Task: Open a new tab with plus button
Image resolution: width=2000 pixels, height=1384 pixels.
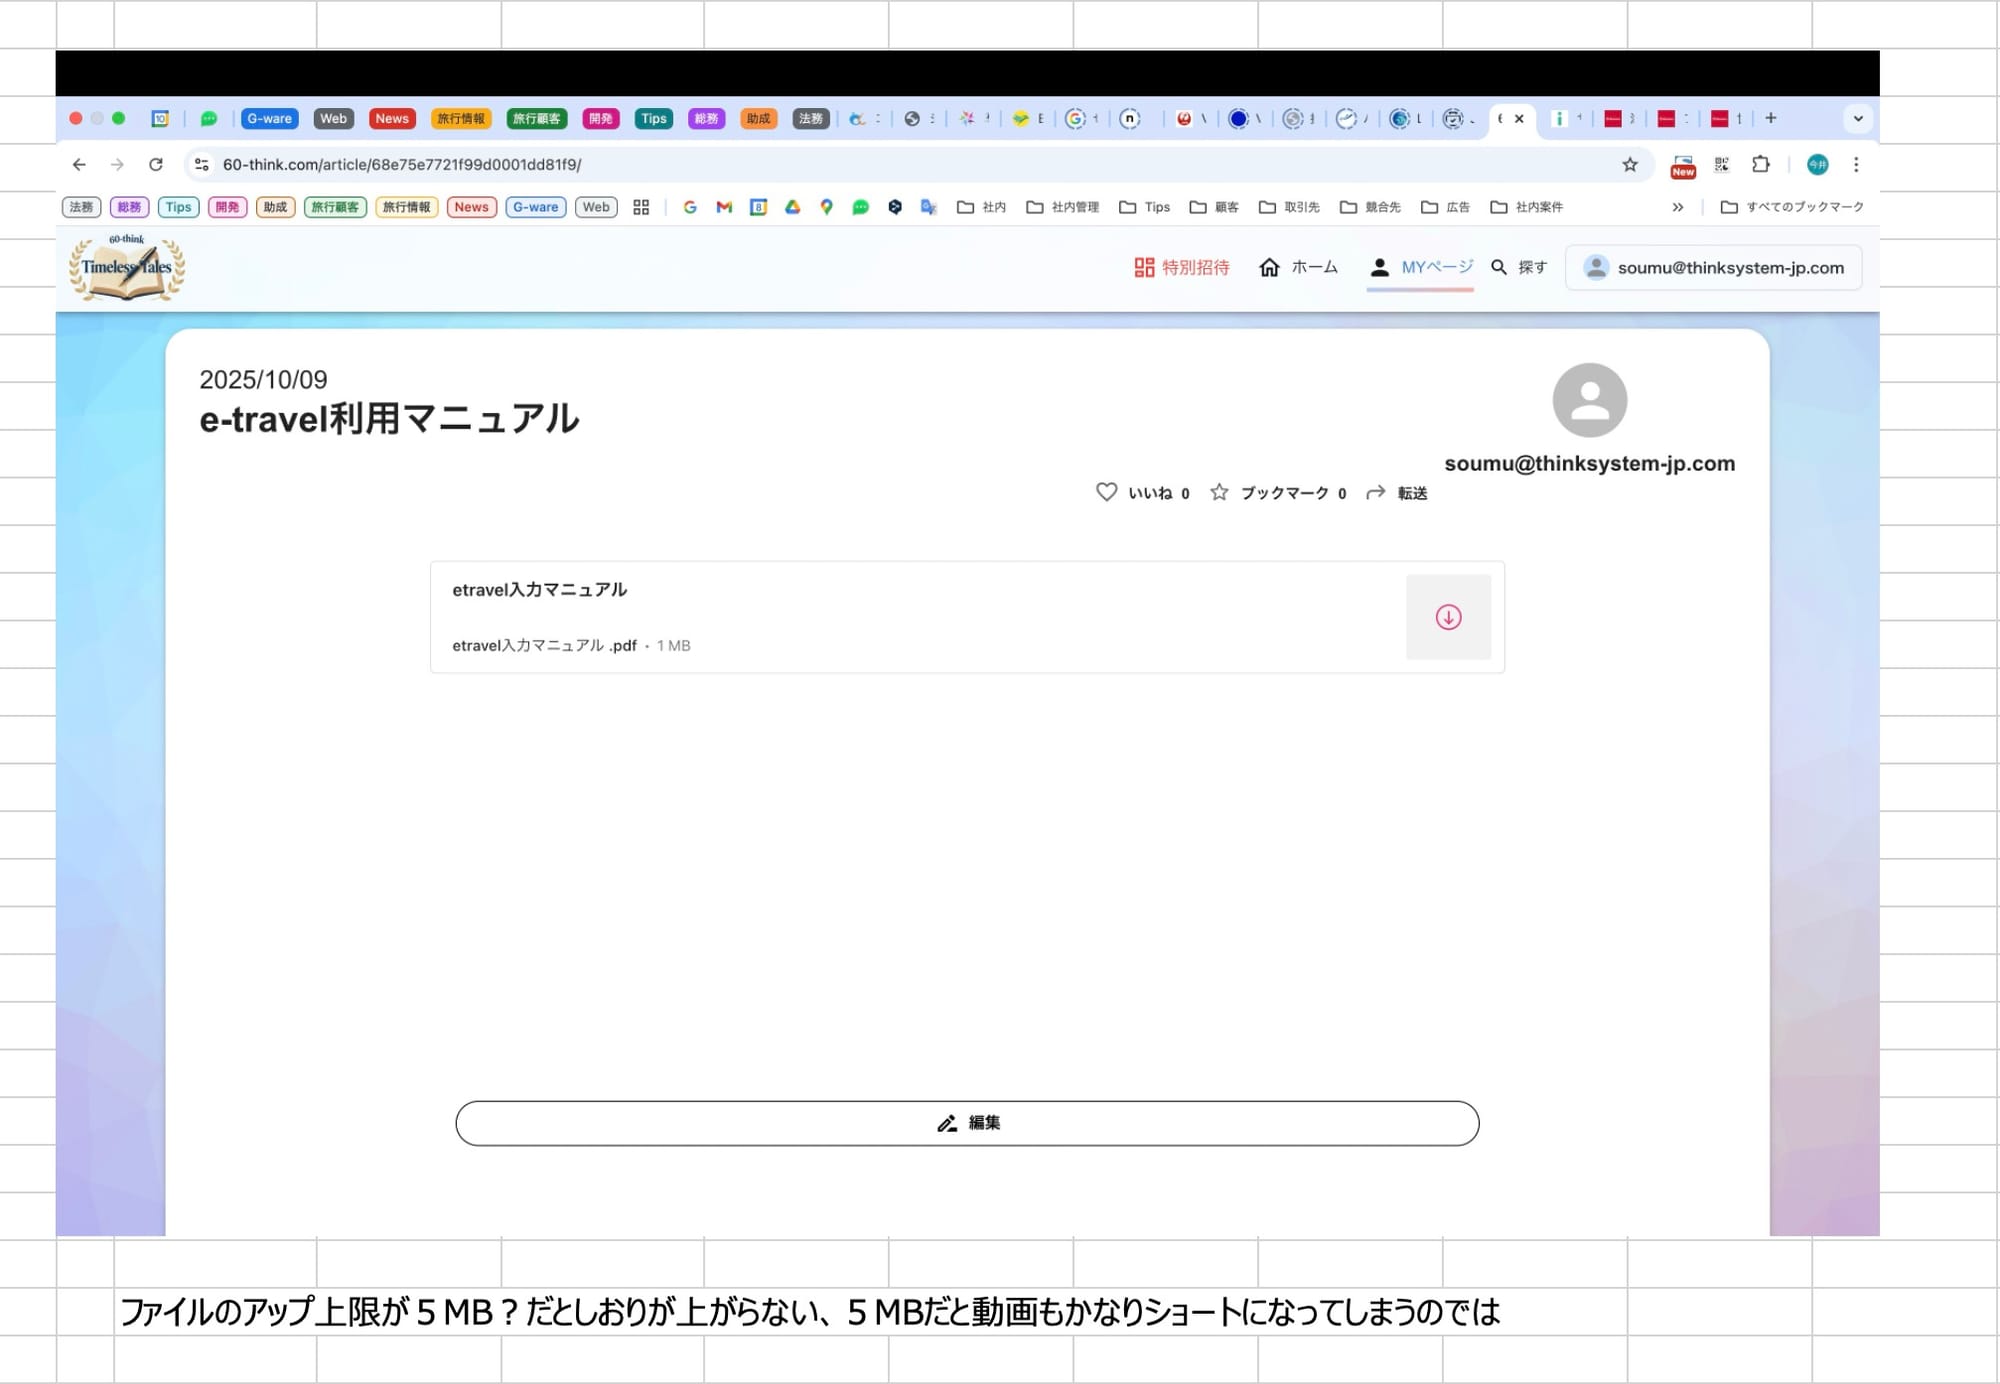Action: point(1771,118)
